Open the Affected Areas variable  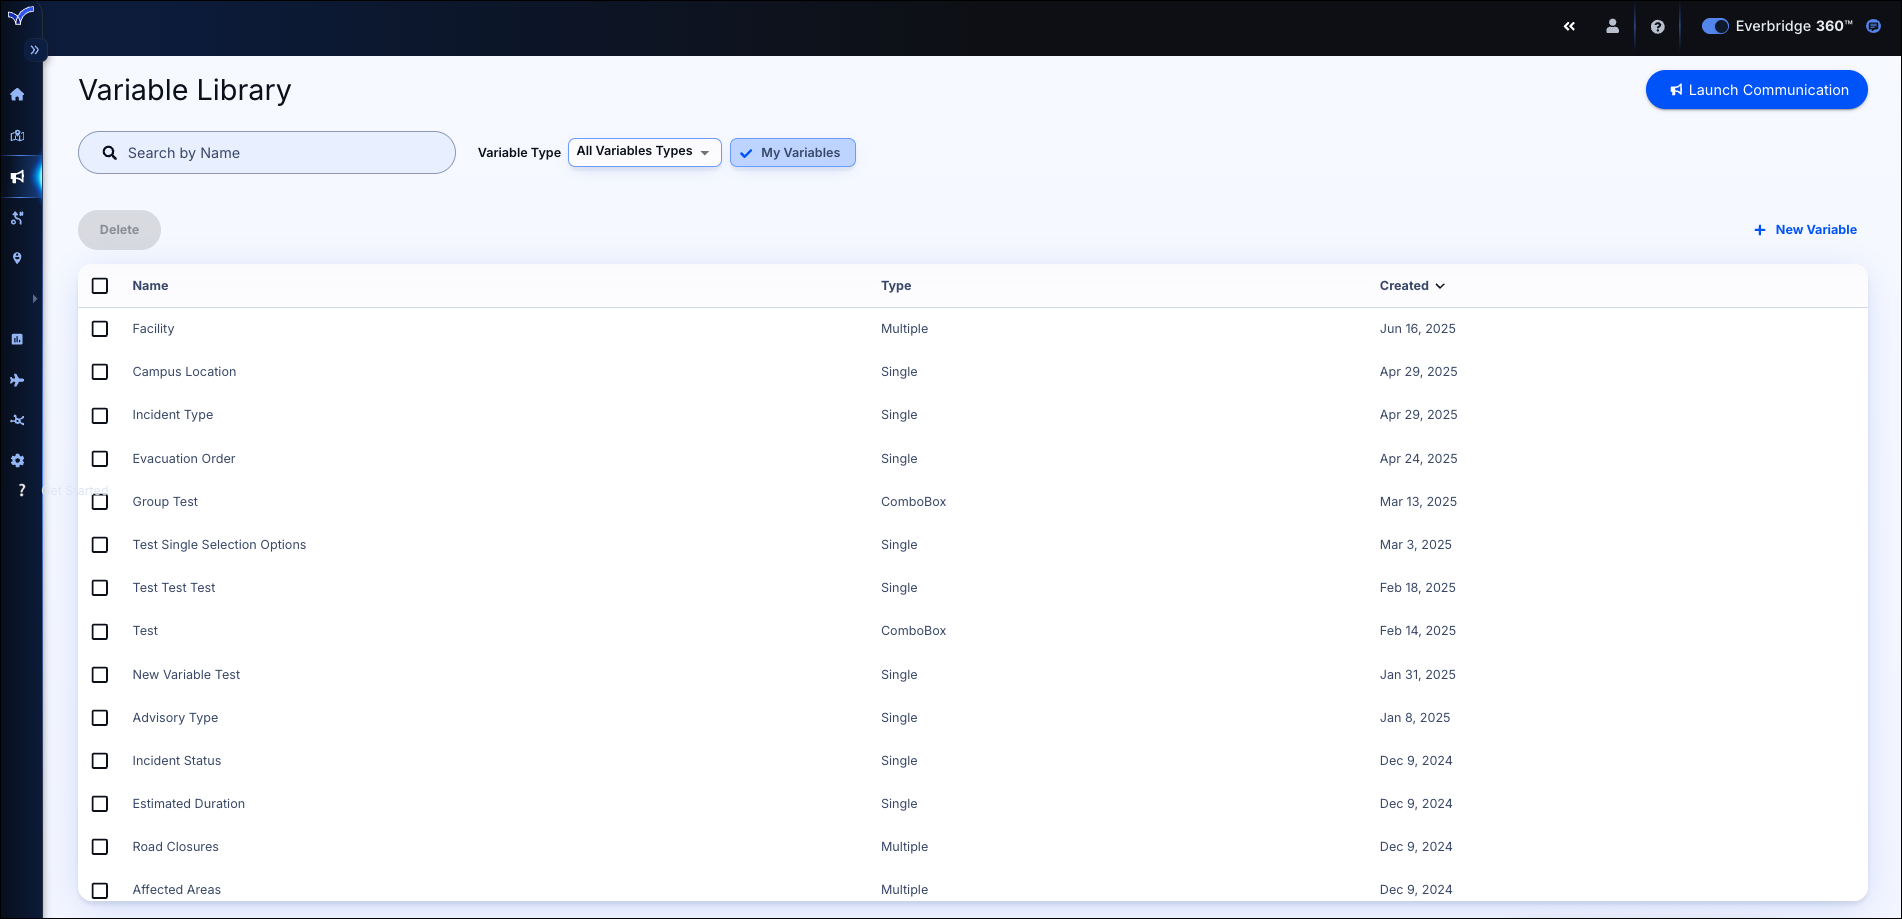click(177, 890)
